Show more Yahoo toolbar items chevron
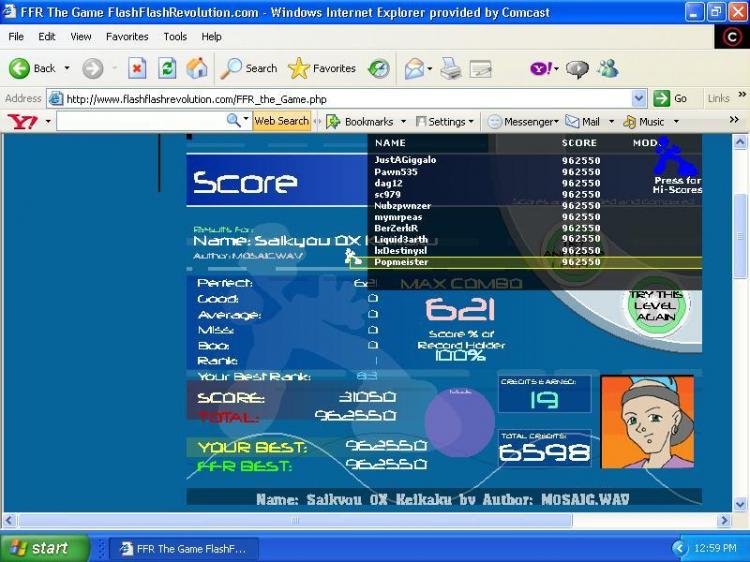750x562 pixels. [734, 120]
